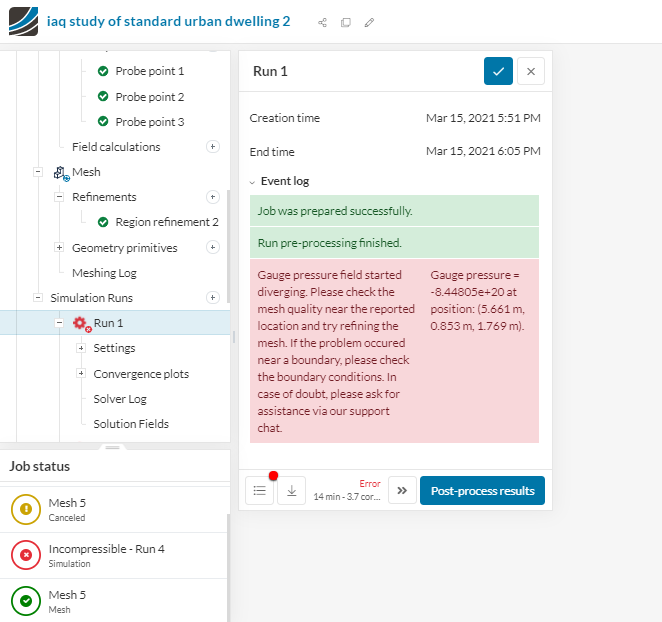Select Solution Fields in the tree
662x622 pixels.
[131, 424]
